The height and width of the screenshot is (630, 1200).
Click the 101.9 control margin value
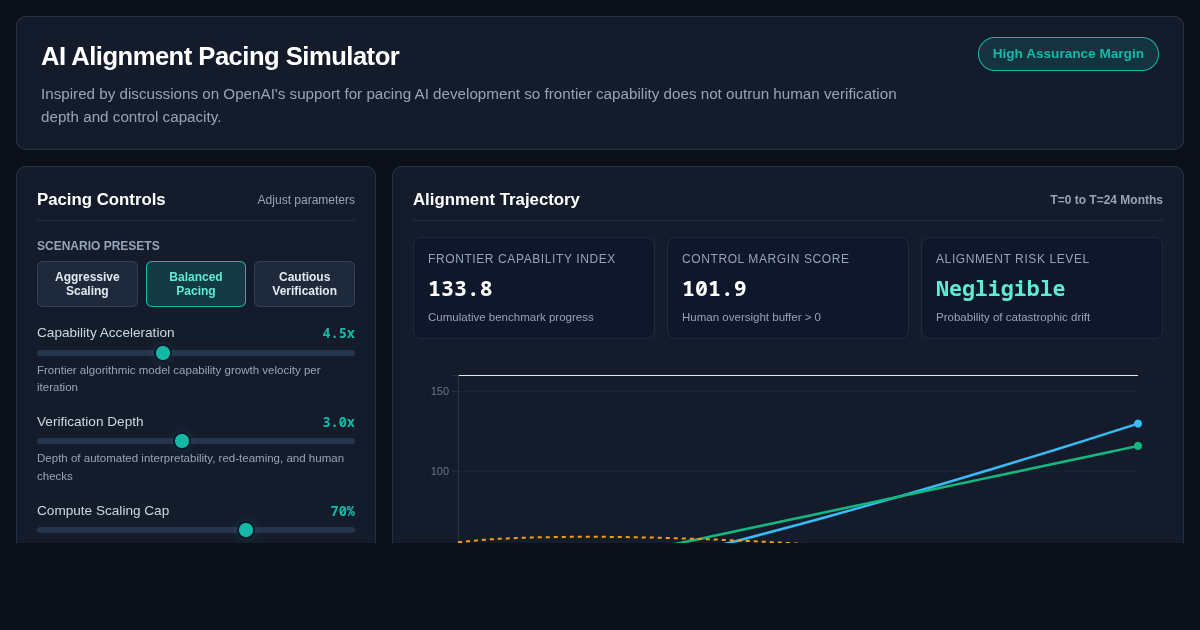click(x=714, y=289)
